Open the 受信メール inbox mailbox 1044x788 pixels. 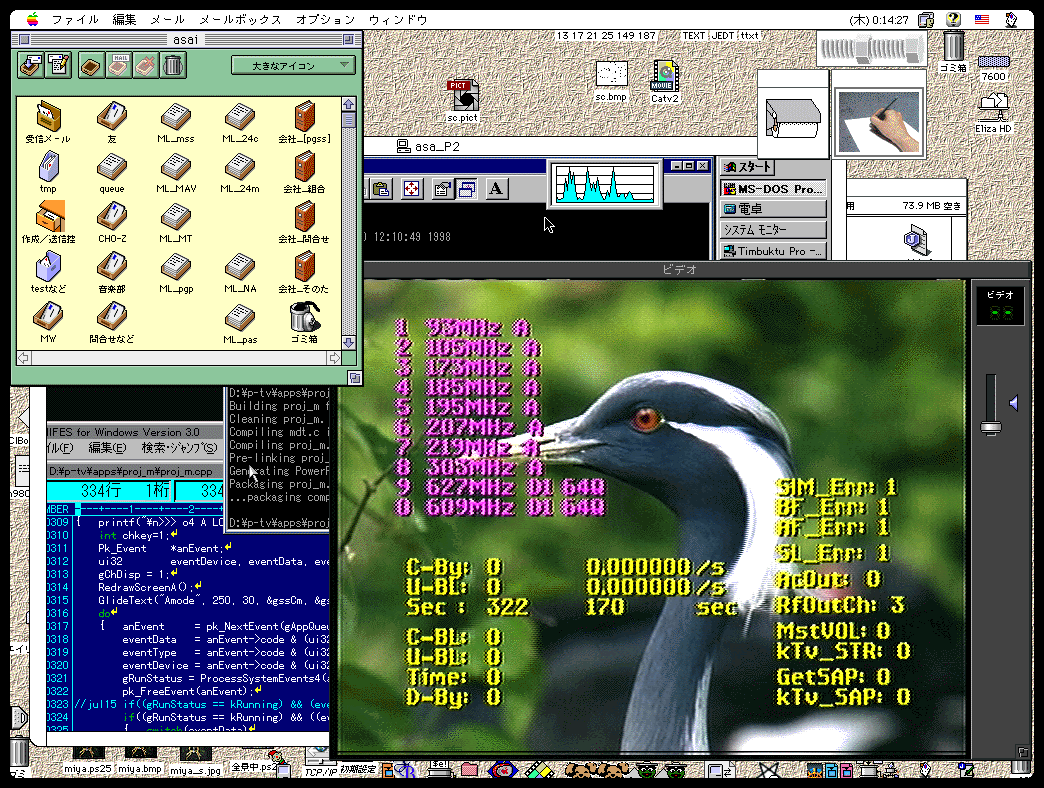(48, 116)
